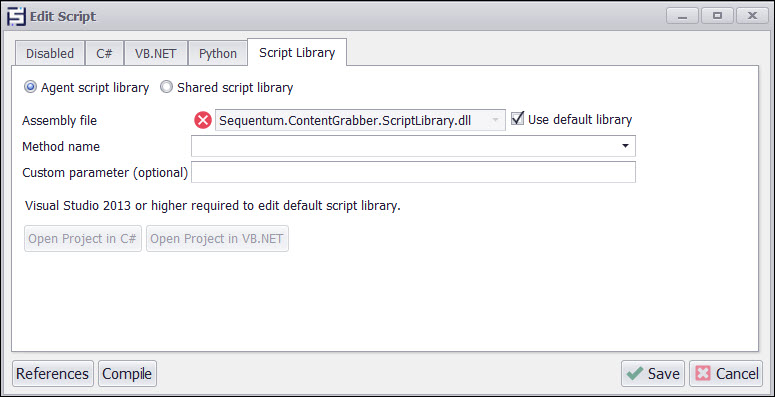Click the red X icon on Cancel
Image resolution: width=775 pixels, height=397 pixels.
tap(703, 373)
